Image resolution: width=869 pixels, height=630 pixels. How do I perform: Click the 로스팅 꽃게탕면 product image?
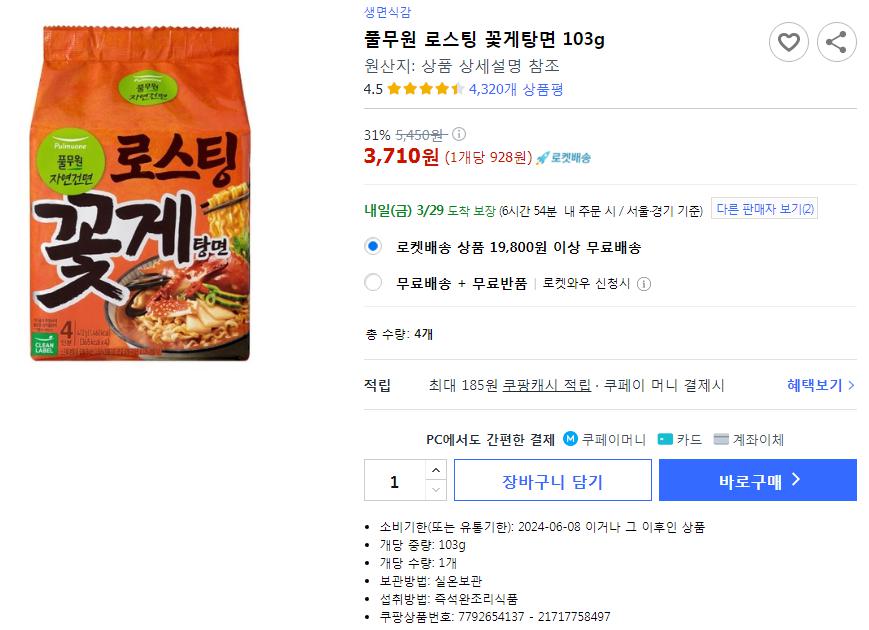(140, 195)
